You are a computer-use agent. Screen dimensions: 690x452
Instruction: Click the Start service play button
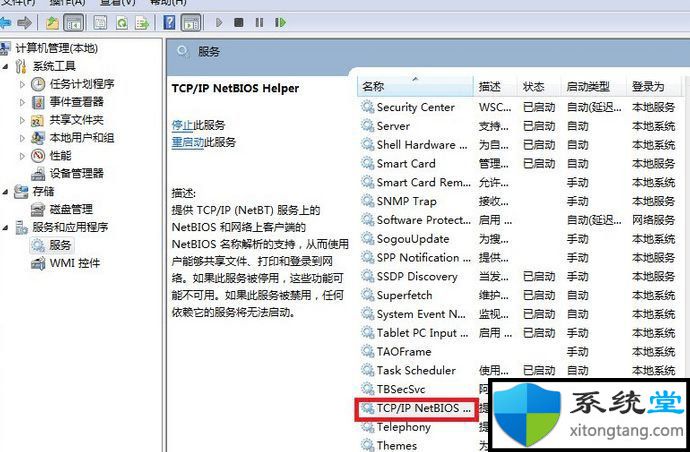[219, 22]
